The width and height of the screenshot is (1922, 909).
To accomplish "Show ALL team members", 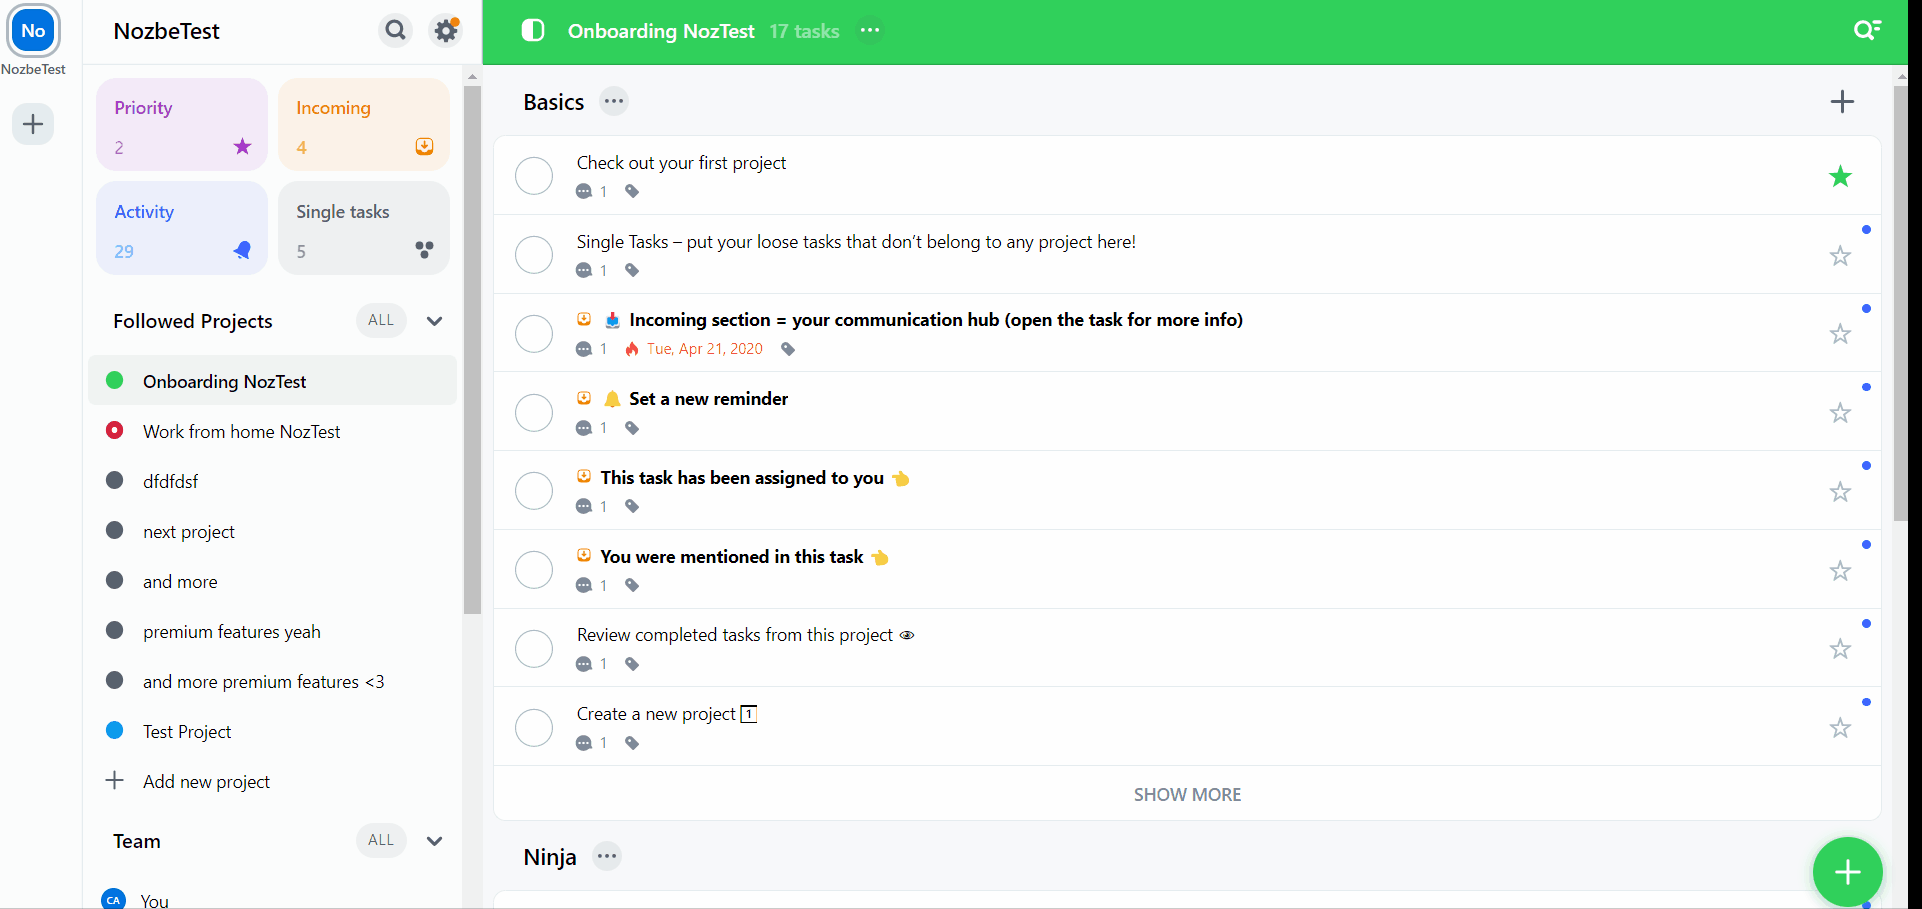I will coord(381,840).
